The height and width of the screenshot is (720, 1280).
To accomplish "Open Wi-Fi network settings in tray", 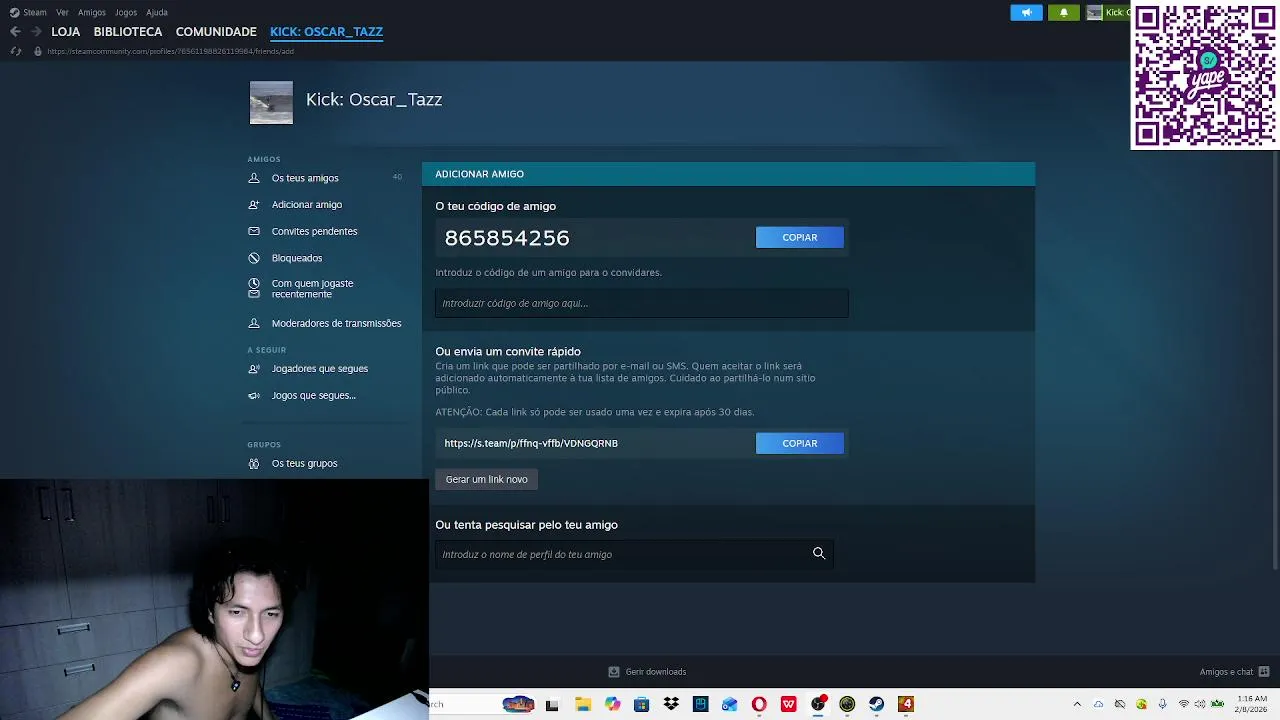I will click(1184, 704).
